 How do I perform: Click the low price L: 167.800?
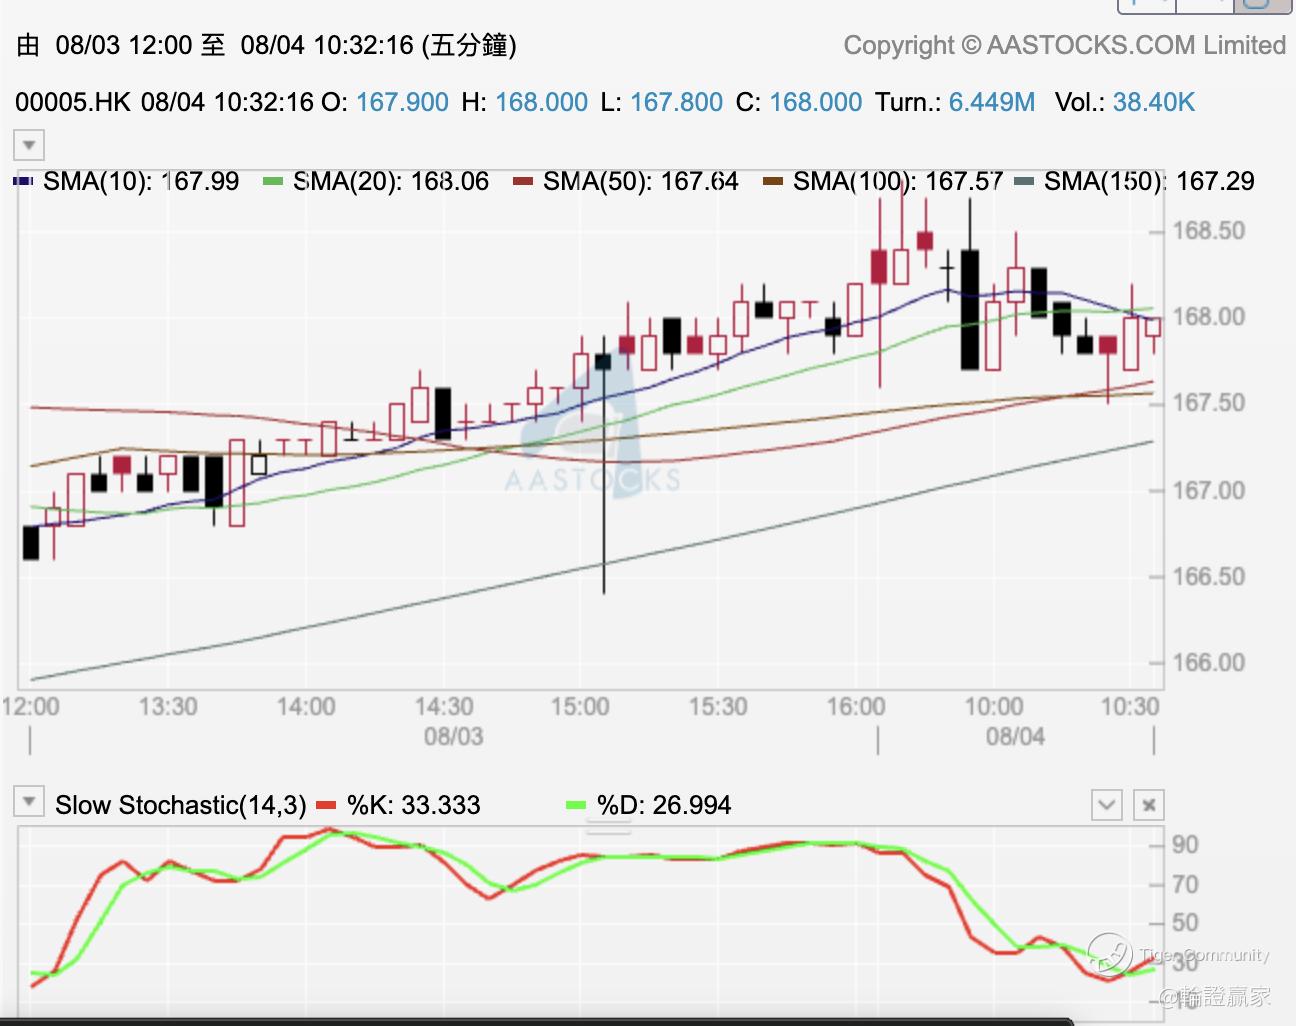662,102
